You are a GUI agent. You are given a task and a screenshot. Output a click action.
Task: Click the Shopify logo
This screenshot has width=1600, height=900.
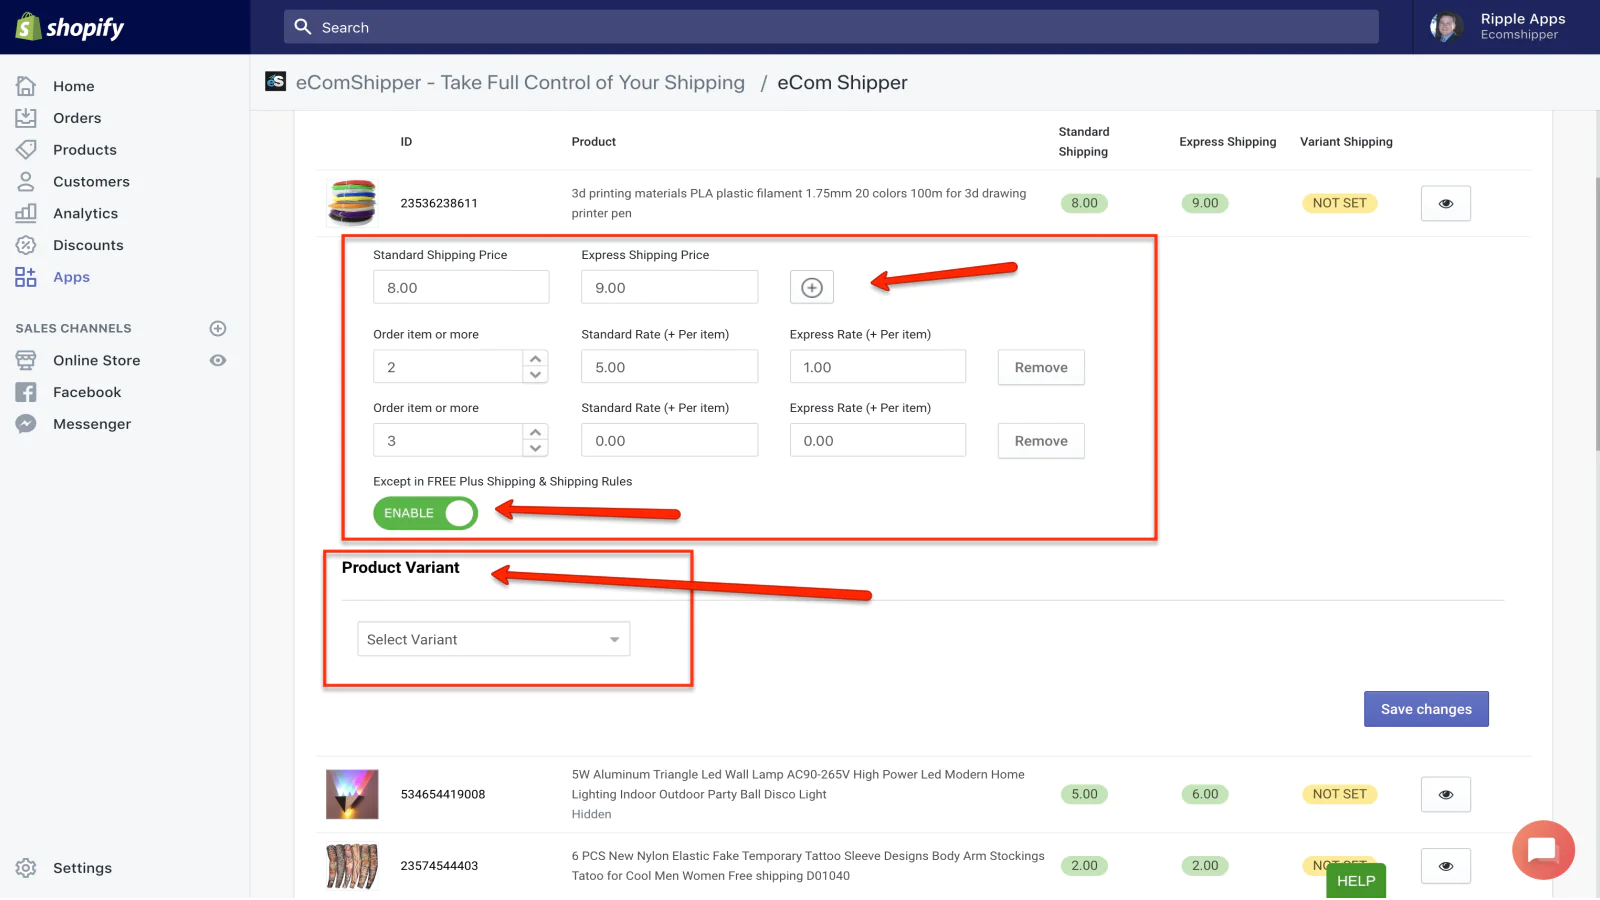(70, 27)
